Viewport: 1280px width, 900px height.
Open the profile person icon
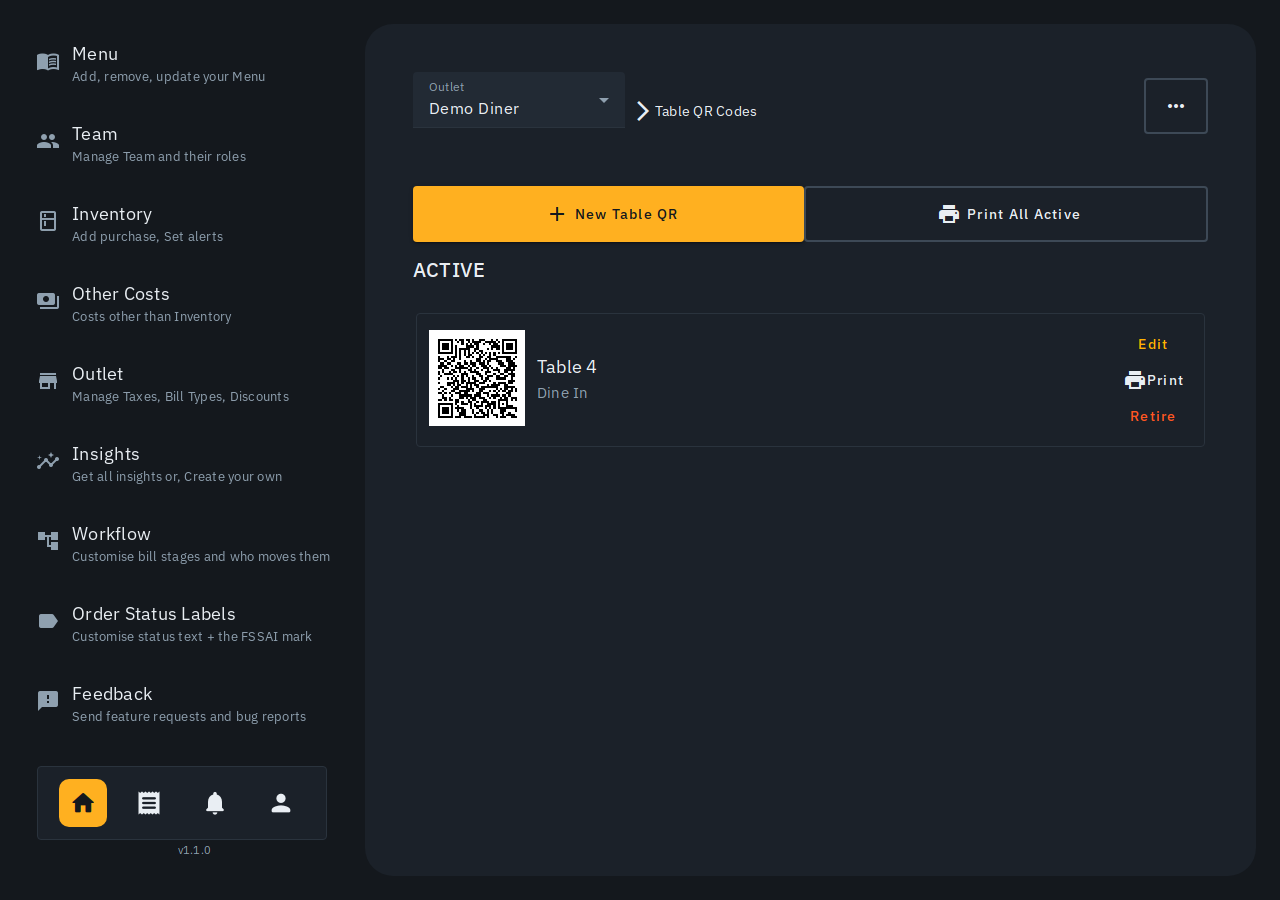coord(281,803)
